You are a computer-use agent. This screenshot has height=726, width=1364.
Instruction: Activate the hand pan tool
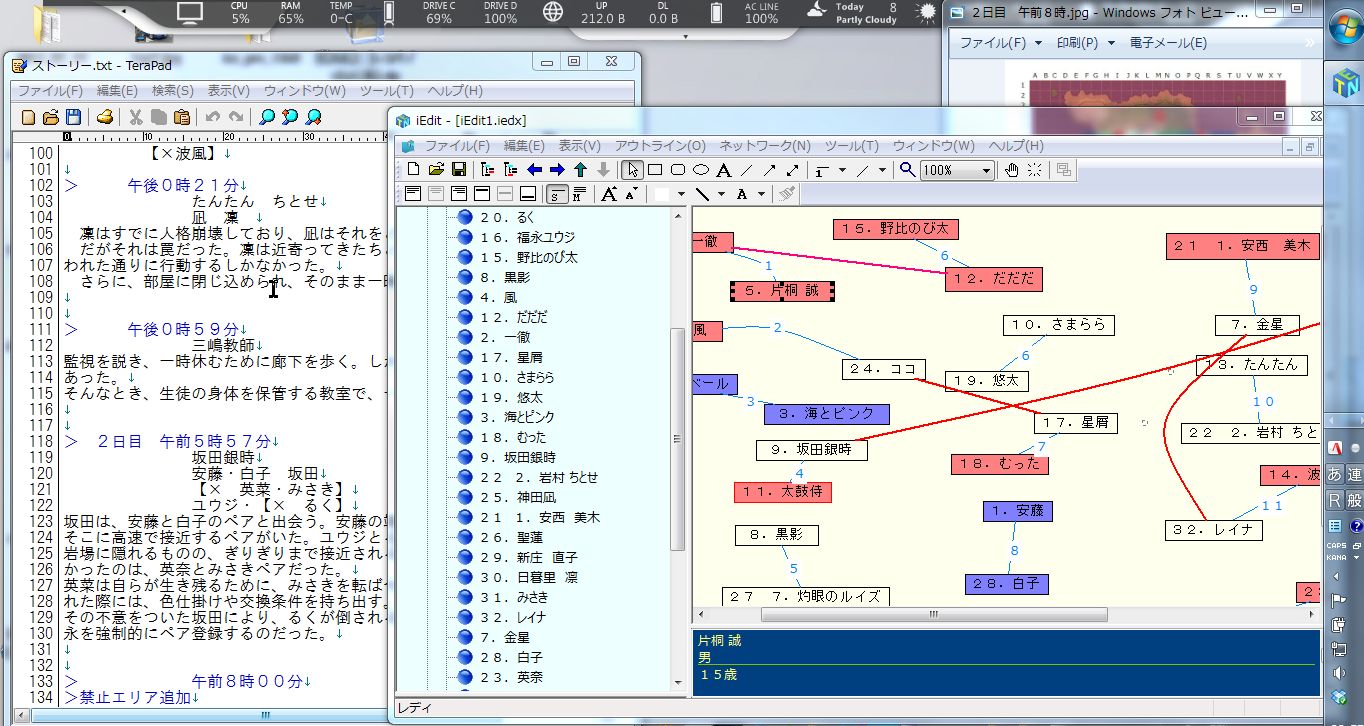(x=1012, y=170)
